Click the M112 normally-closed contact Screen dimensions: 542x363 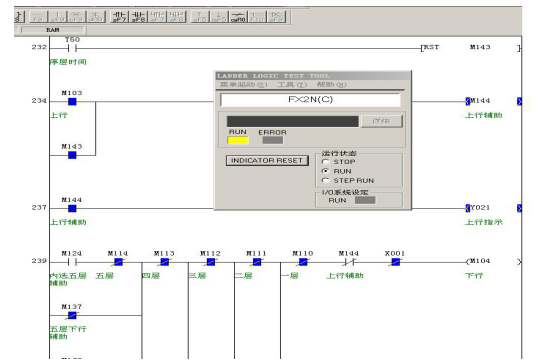pyautogui.click(x=211, y=262)
